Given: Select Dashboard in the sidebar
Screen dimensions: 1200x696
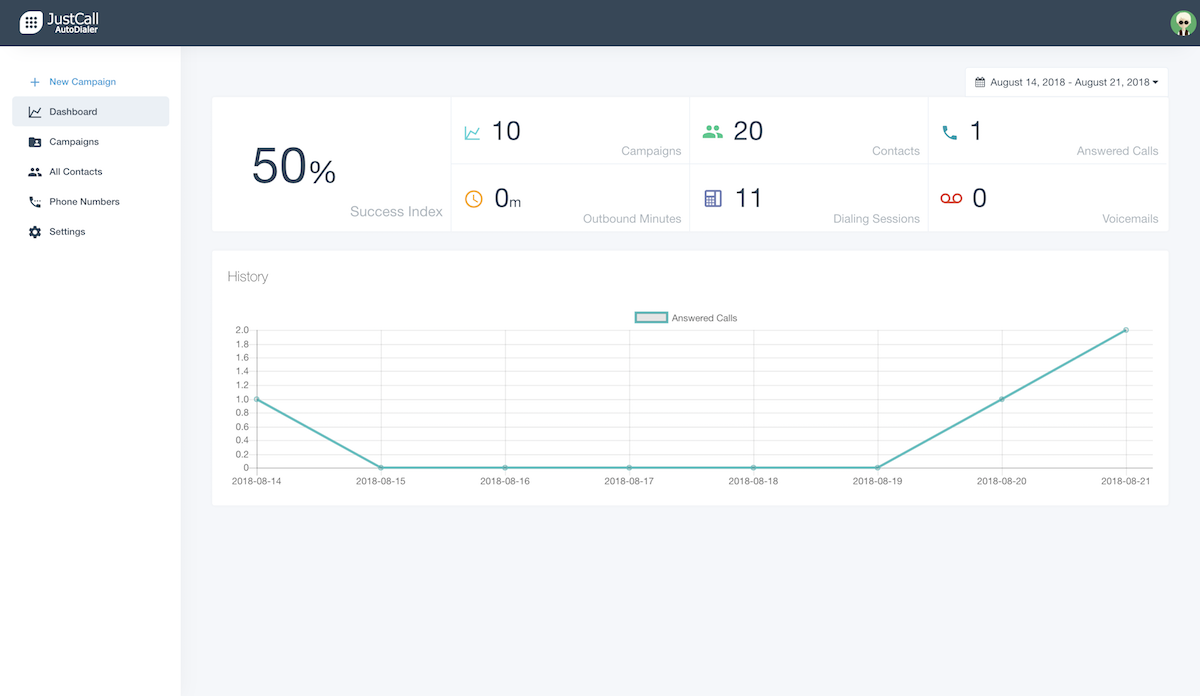Looking at the screenshot, I should [x=71, y=111].
